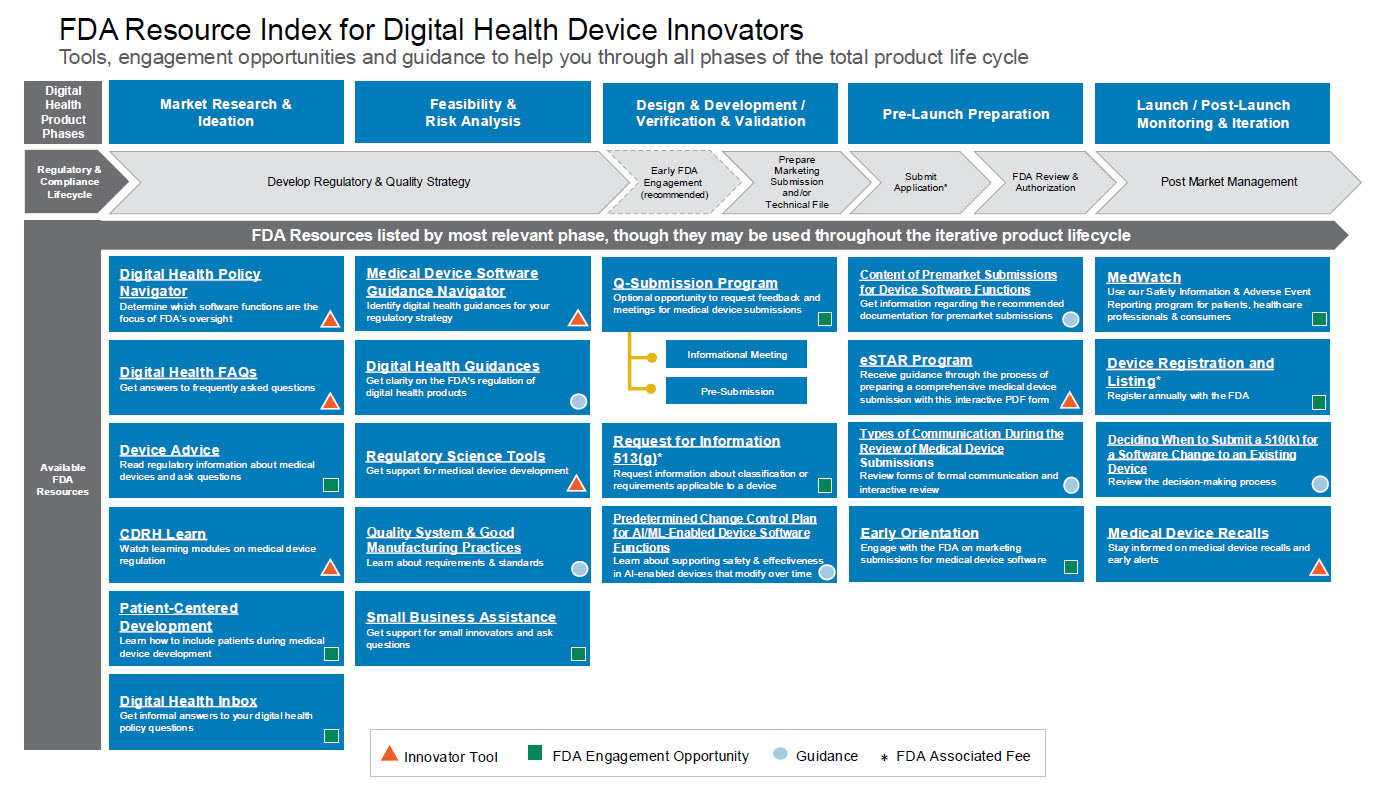Click the Develop Regulatory & Quality Strategy arrow

368,182
